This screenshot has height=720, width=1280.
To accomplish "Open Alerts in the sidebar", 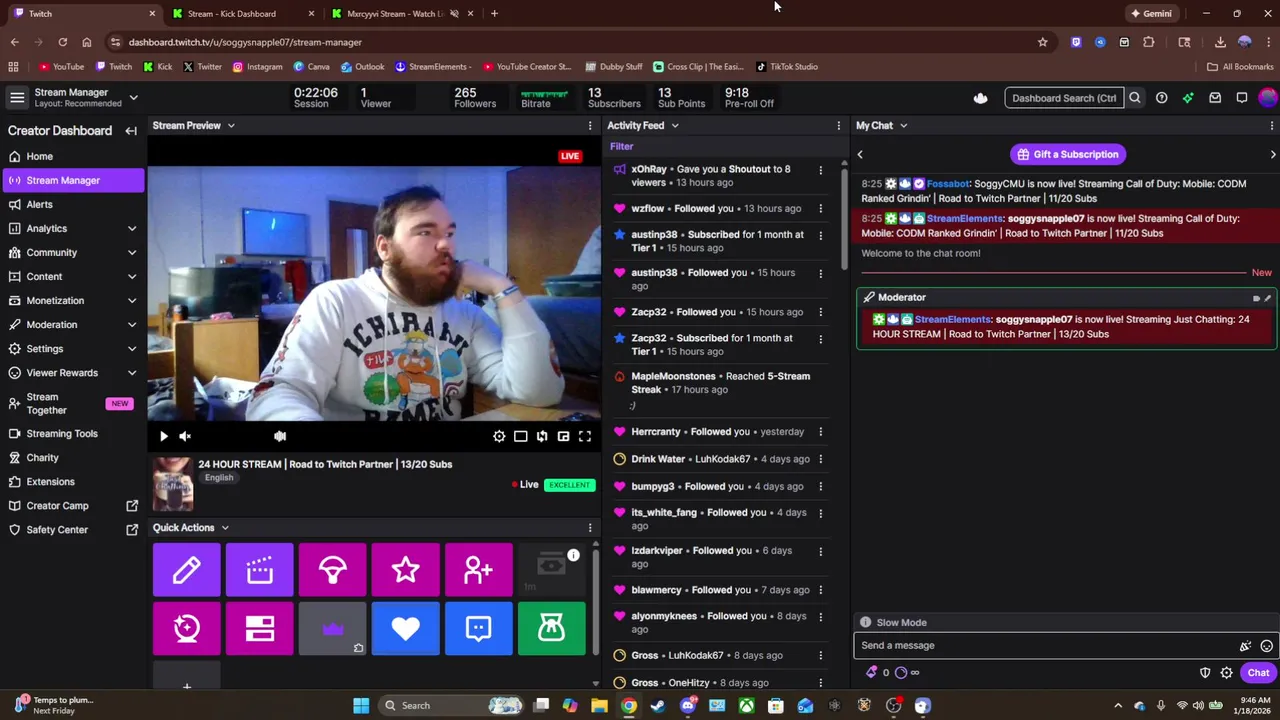I will click(x=73, y=204).
